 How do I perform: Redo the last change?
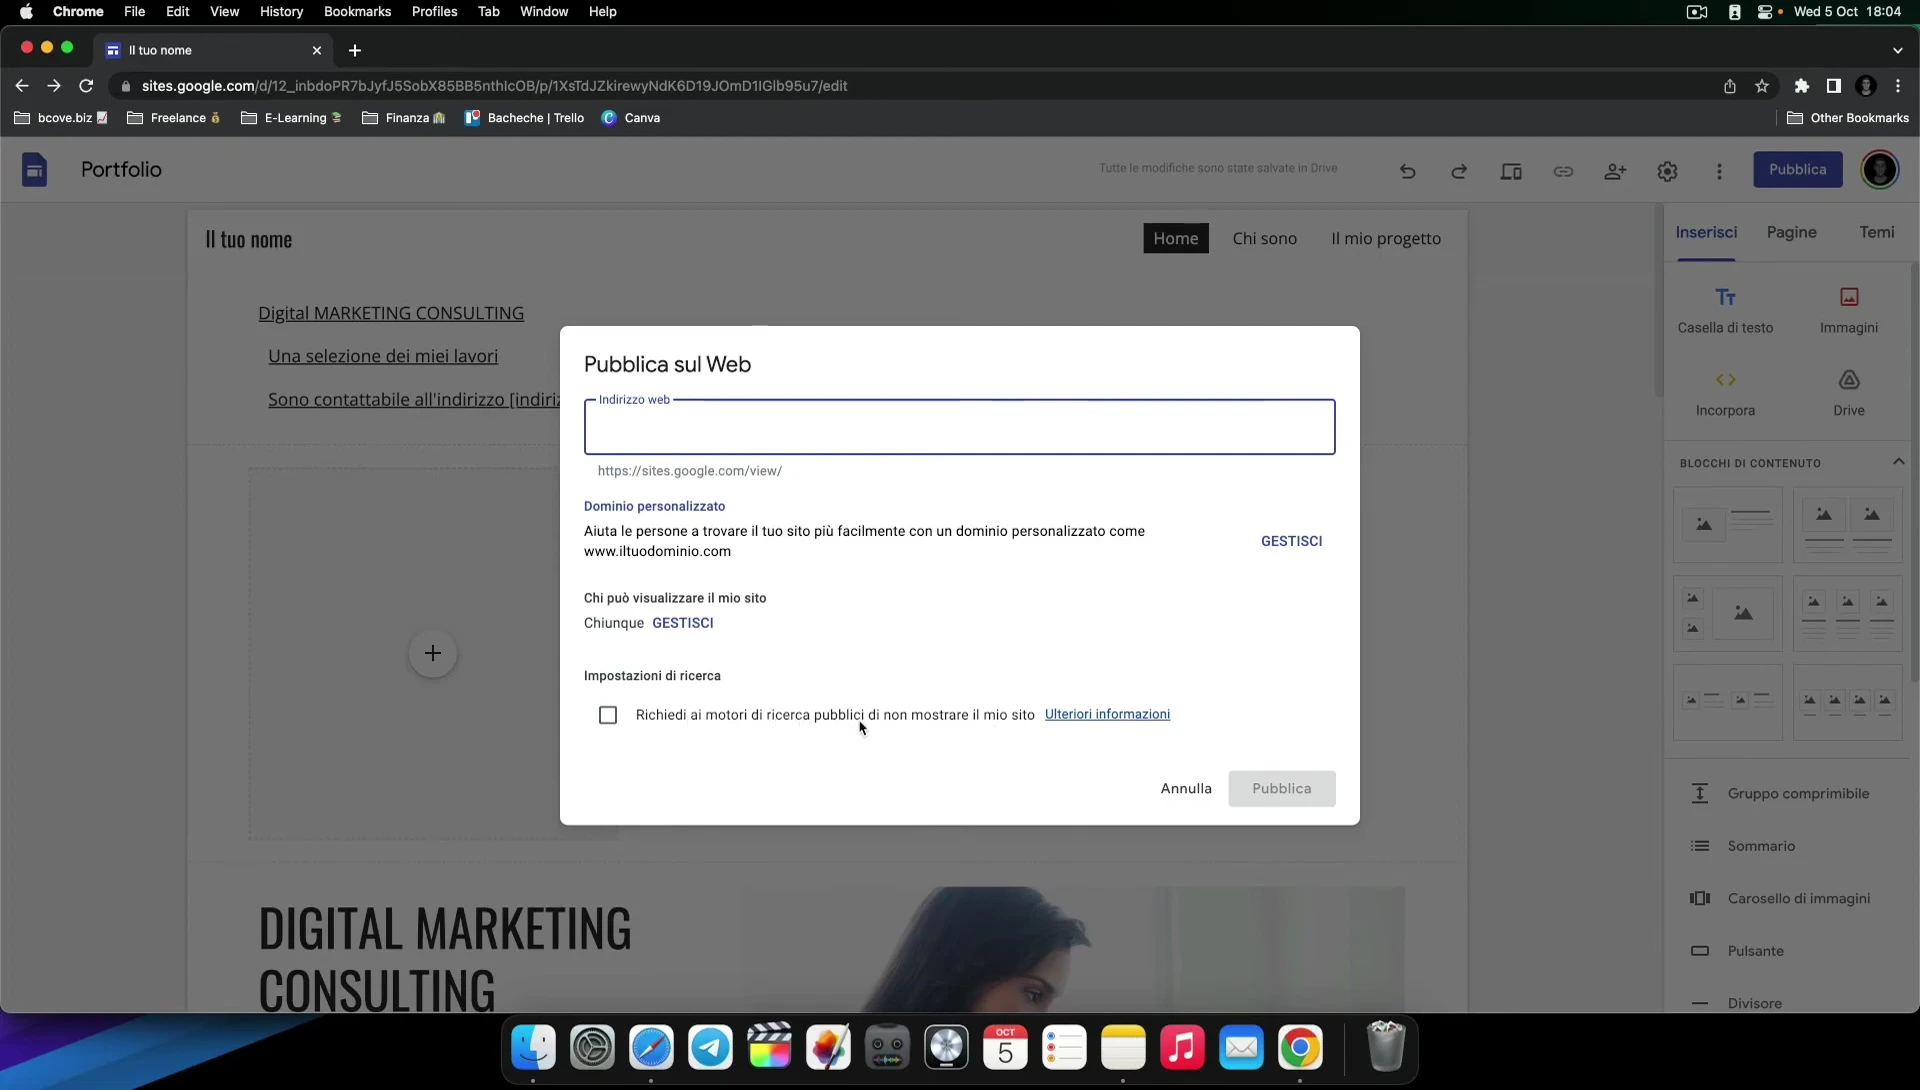click(x=1458, y=171)
